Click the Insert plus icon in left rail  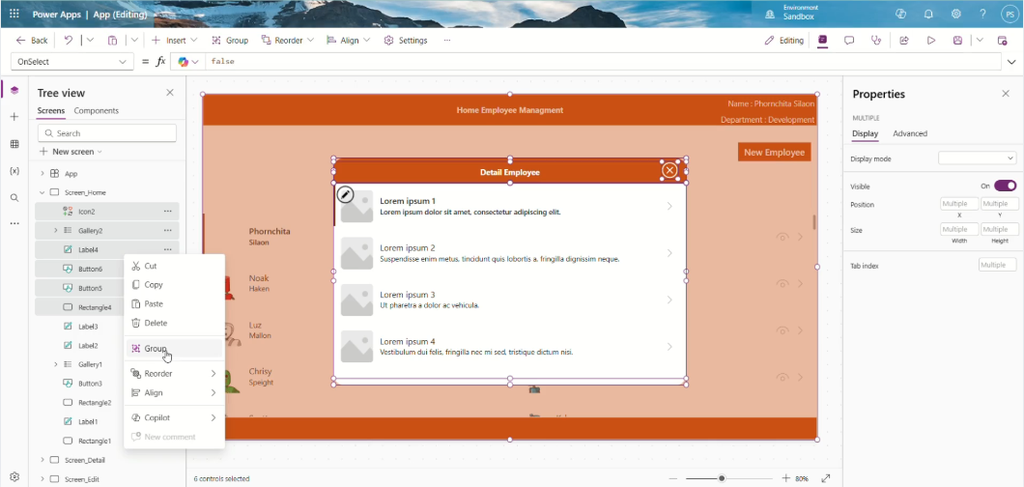pyautogui.click(x=14, y=117)
